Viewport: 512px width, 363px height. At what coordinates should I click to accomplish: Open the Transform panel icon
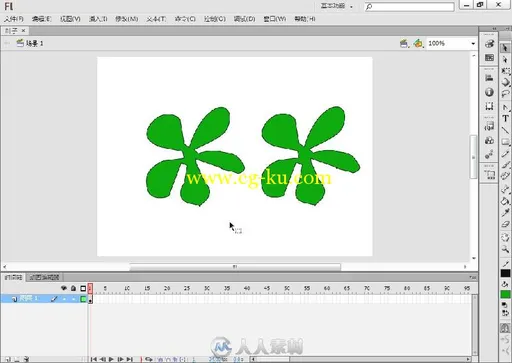pyautogui.click(x=489, y=106)
